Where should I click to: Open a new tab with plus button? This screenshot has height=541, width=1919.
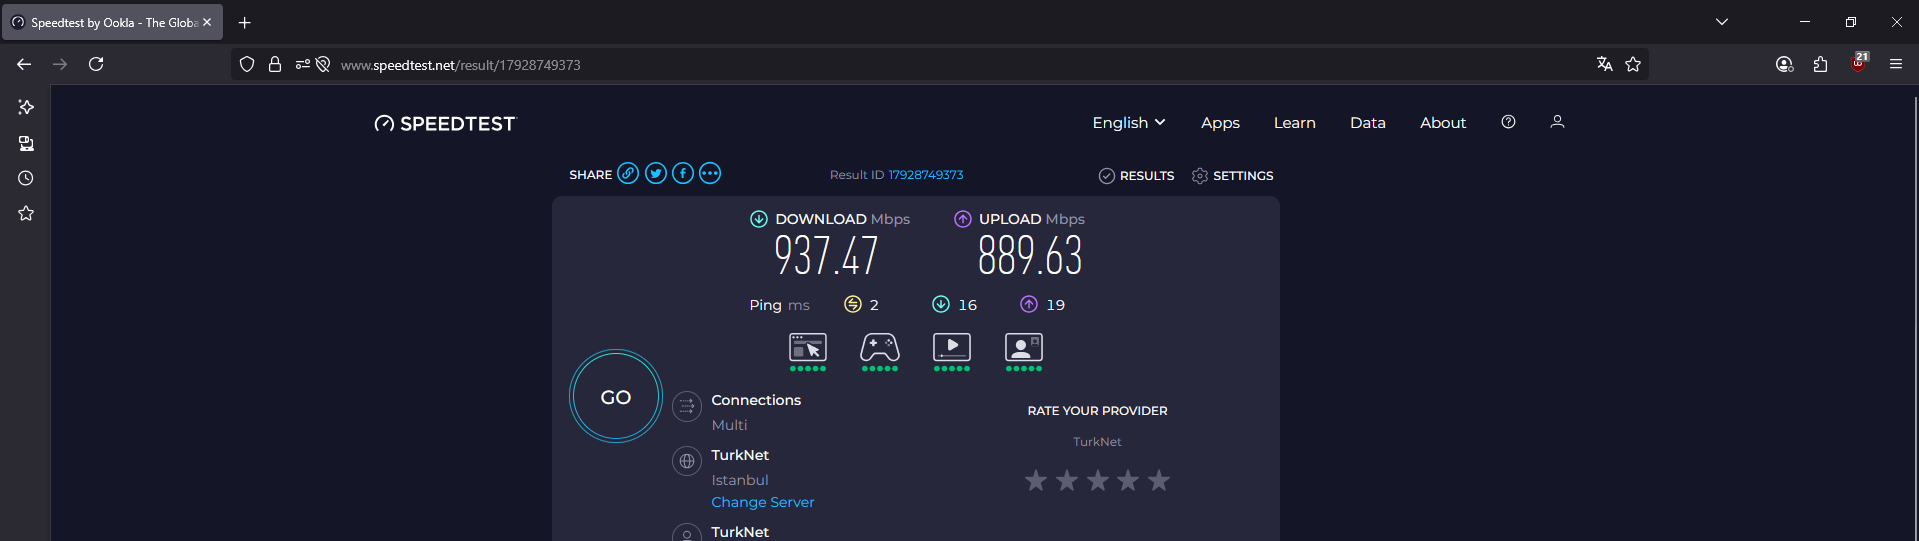[x=245, y=22]
